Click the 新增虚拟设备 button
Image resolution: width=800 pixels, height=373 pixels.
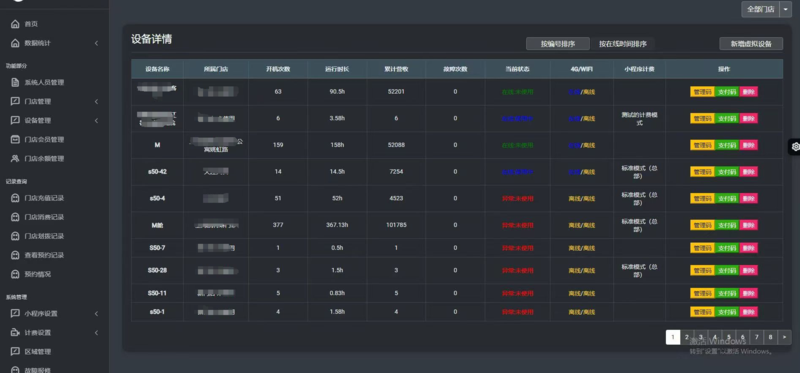point(751,44)
